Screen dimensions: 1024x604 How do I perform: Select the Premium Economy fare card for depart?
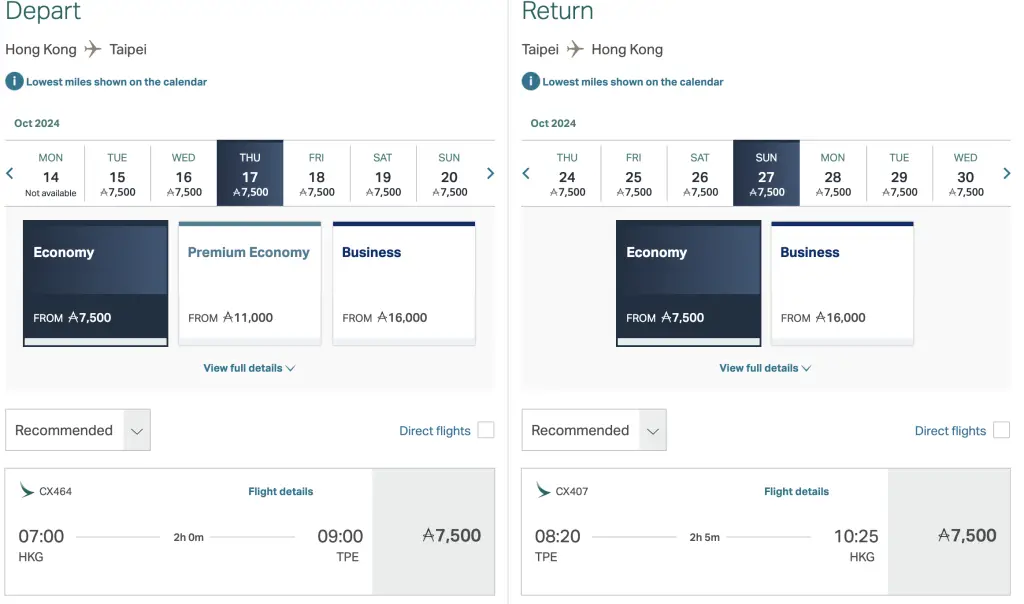pyautogui.click(x=248, y=282)
